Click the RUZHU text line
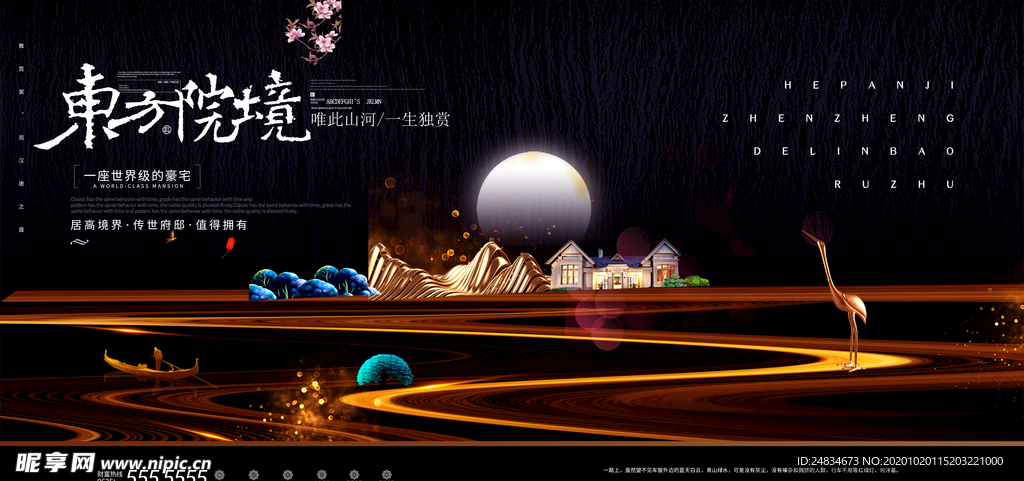This screenshot has height=481, width=1024. [x=897, y=184]
